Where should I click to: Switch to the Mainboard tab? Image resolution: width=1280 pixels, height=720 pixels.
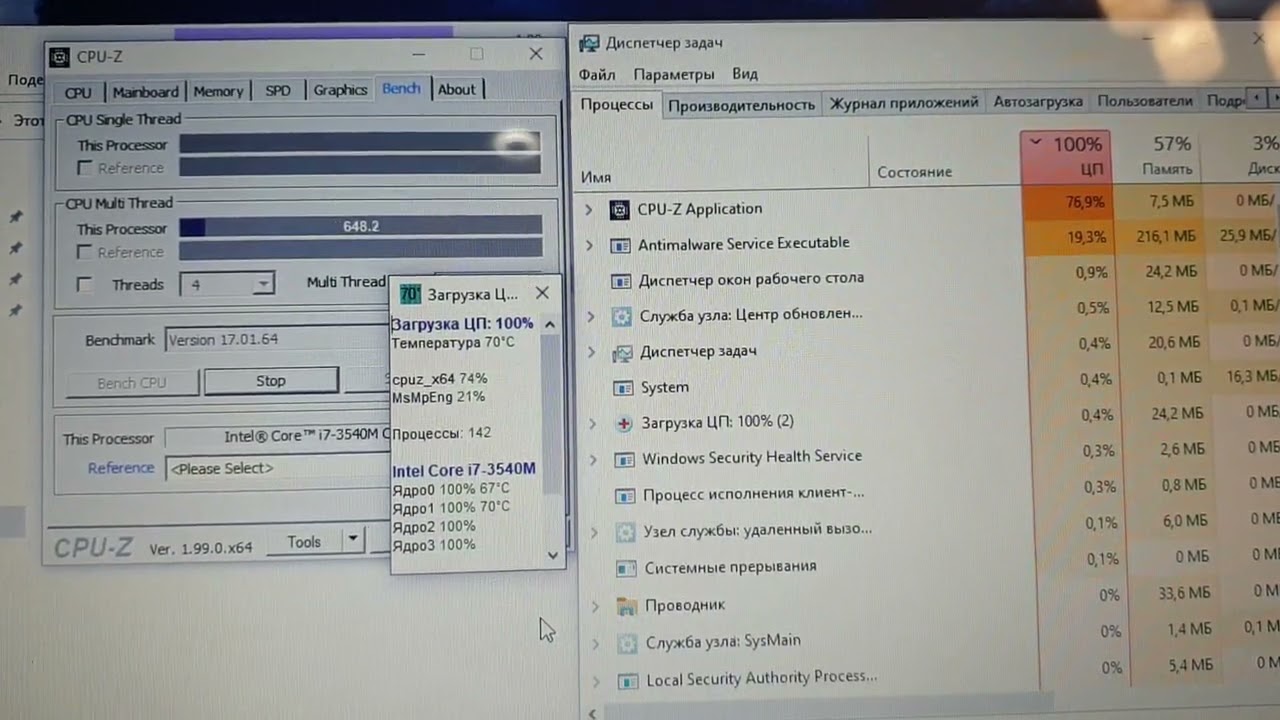tap(145, 92)
